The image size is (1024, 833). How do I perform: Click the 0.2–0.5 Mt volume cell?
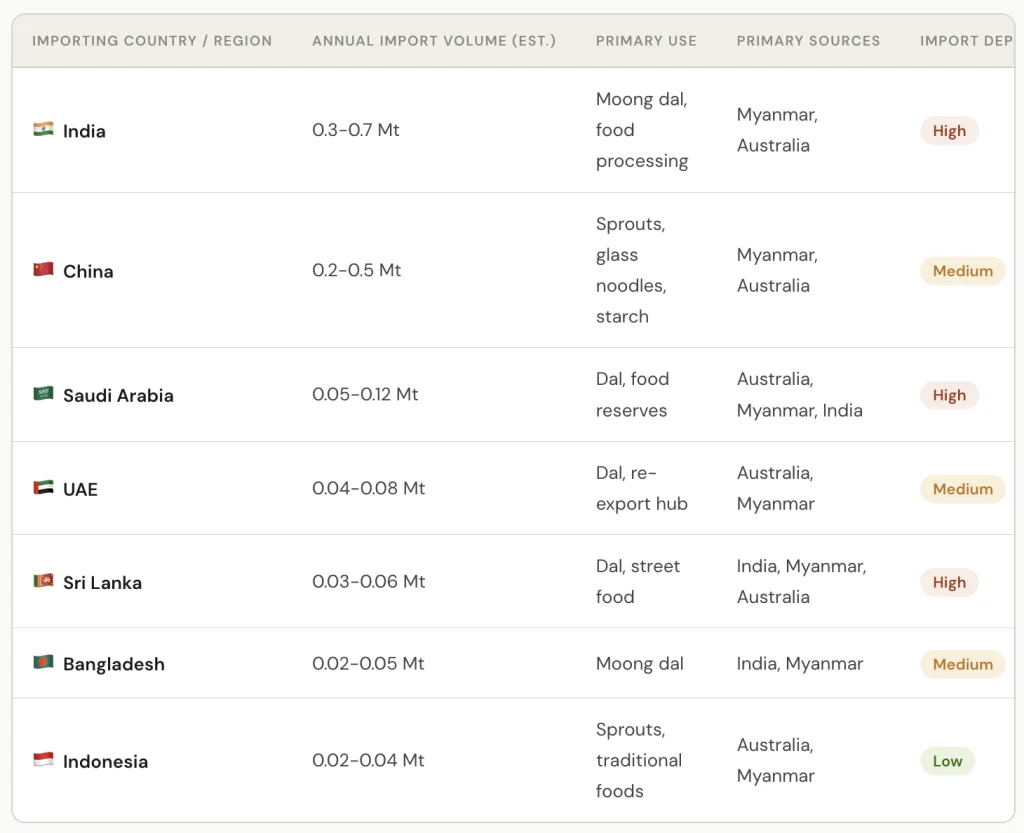pos(357,270)
